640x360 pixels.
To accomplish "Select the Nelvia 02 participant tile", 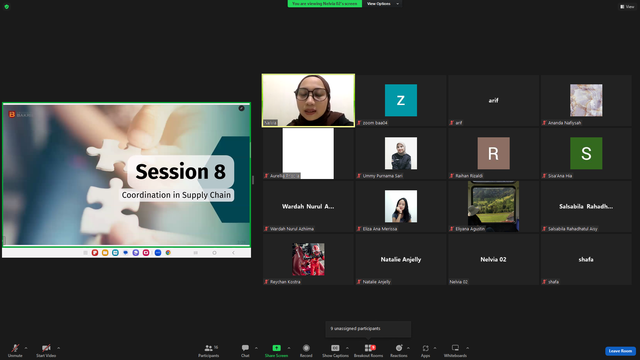I will [x=493, y=260].
